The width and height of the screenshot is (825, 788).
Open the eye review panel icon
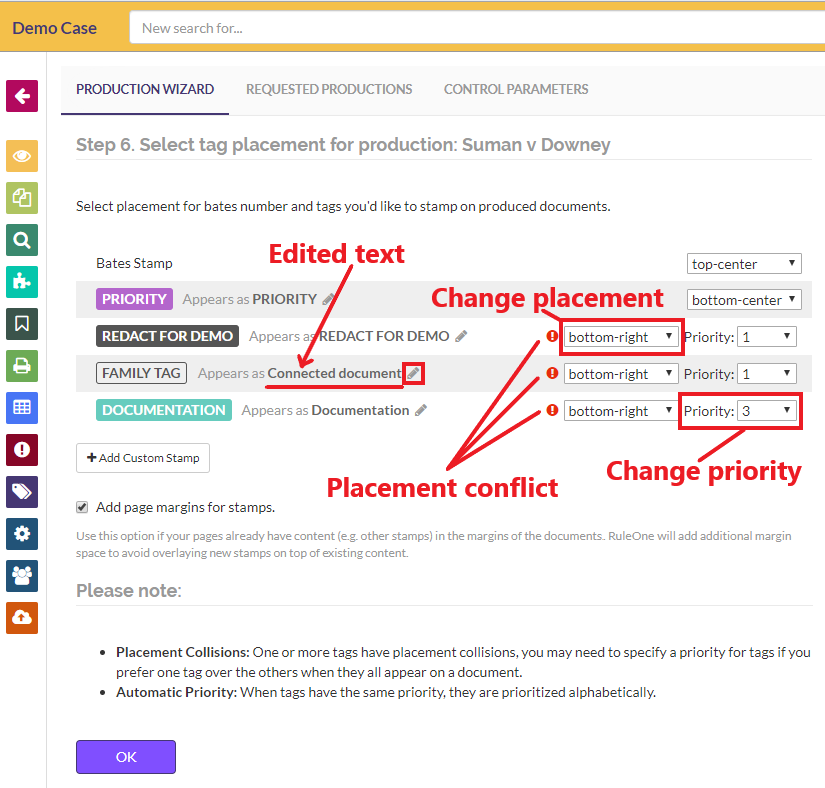[22, 156]
